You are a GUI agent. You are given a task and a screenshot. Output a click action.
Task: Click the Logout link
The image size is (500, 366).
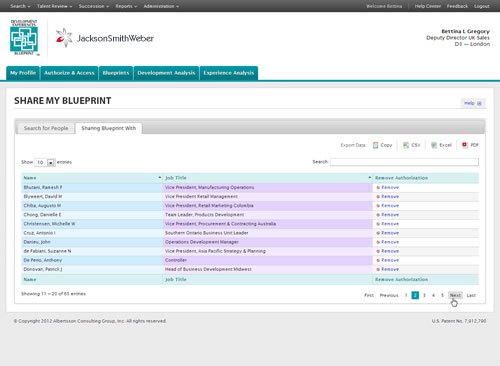[482, 6]
